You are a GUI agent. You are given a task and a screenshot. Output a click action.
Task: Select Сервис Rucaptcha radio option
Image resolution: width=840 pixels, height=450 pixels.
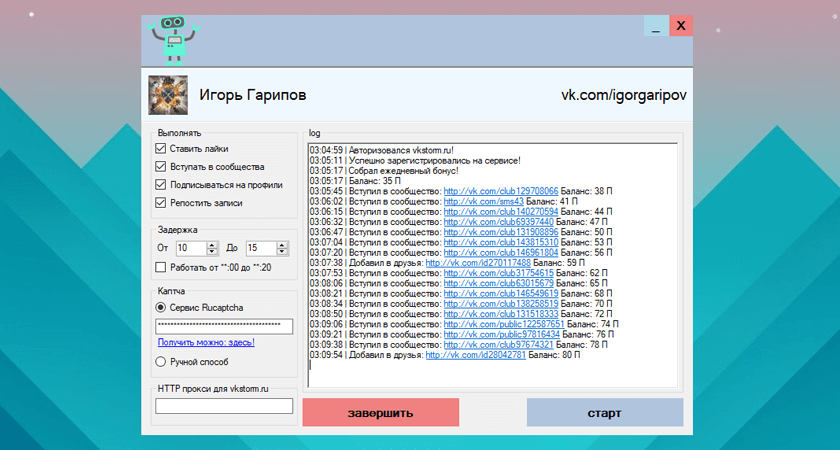pos(160,308)
